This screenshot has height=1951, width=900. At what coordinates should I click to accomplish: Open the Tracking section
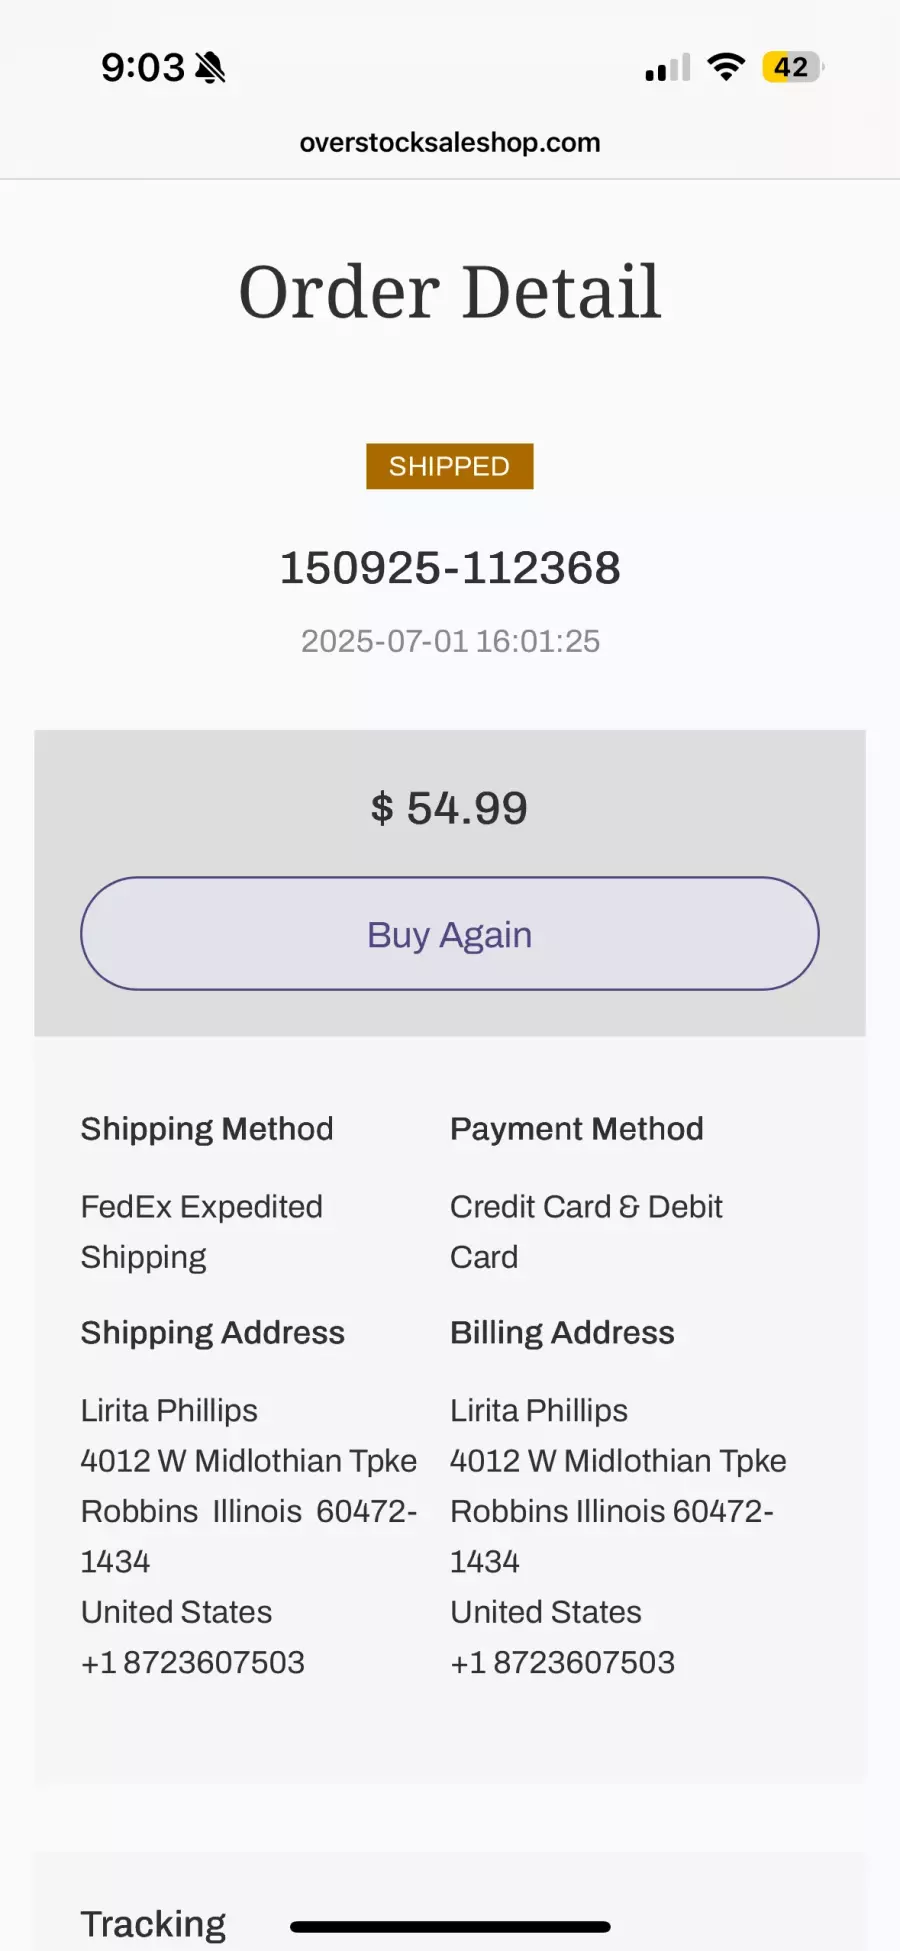[x=154, y=1923]
